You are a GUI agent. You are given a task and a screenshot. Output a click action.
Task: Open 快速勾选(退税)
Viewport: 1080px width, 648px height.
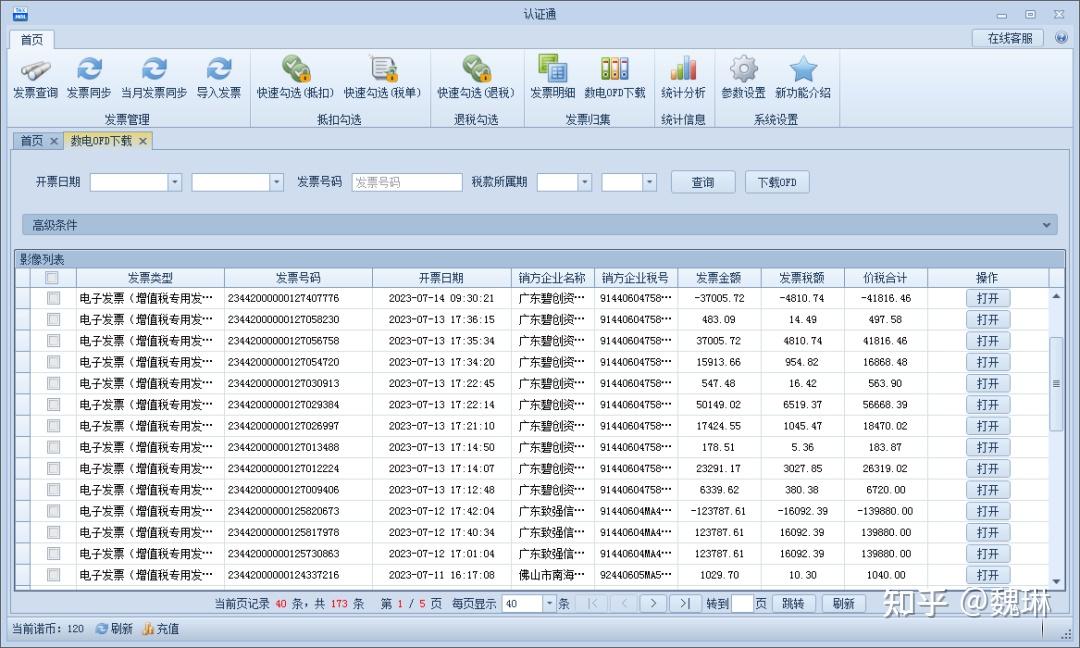tap(477, 78)
